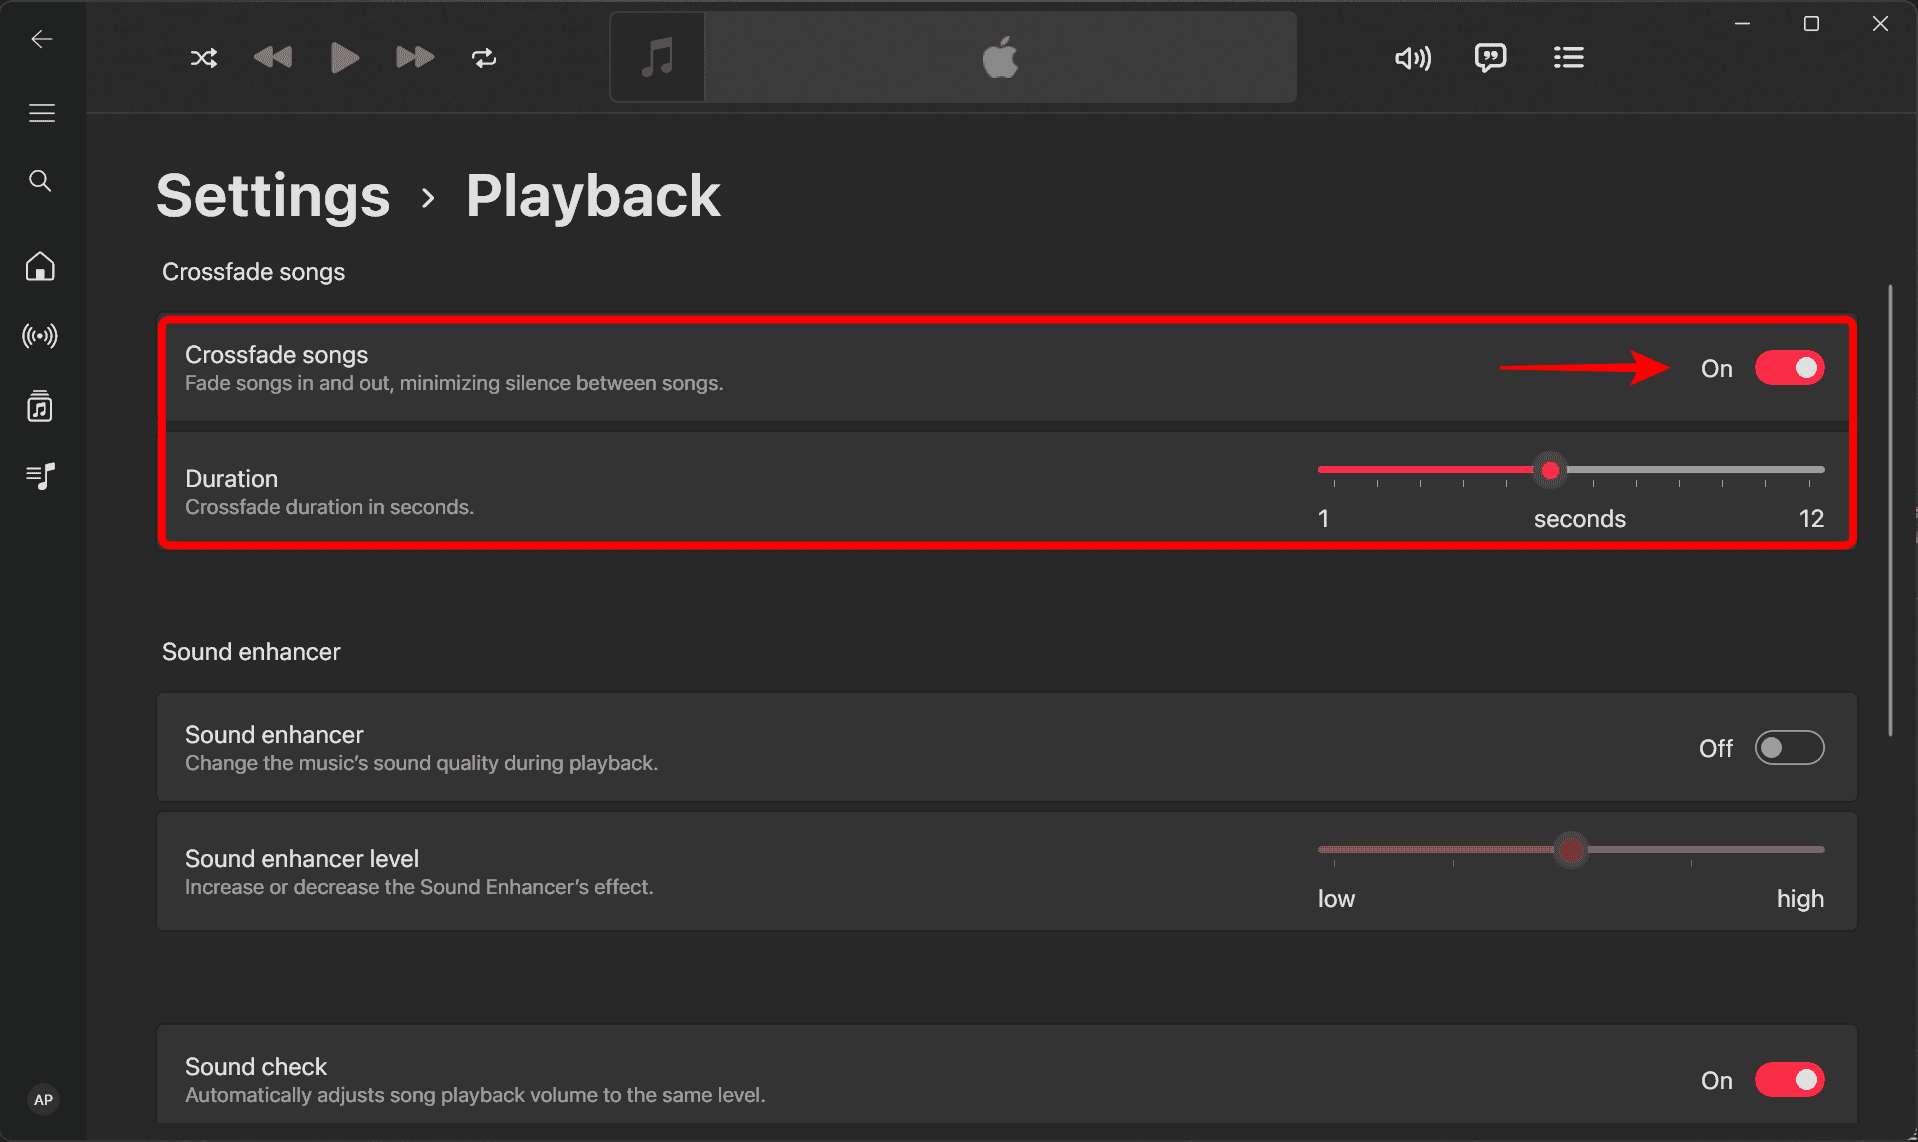
Task: Open the Radio section in sidebar
Action: pyautogui.click(x=41, y=336)
